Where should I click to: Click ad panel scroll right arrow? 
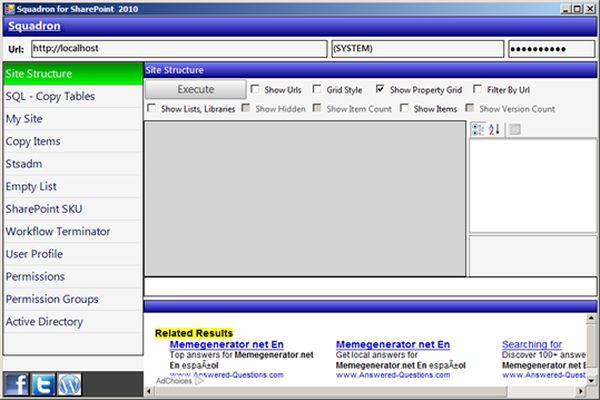coord(581,391)
